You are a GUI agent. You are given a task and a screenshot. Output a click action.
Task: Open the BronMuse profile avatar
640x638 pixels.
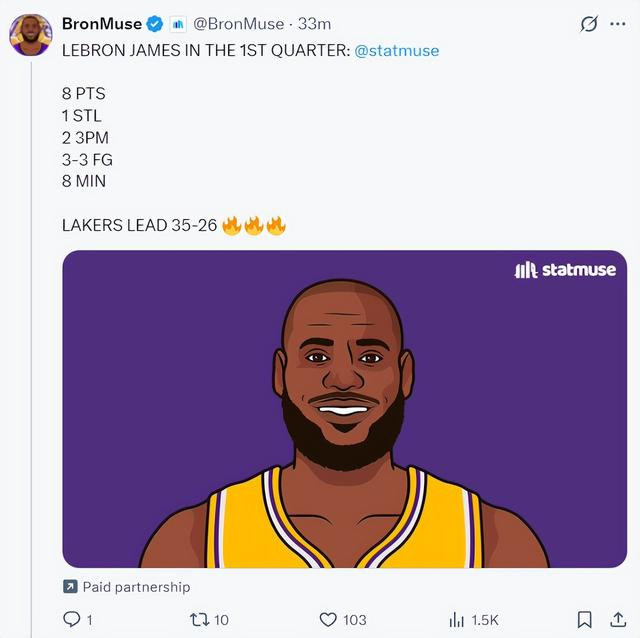pyautogui.click(x=30, y=35)
